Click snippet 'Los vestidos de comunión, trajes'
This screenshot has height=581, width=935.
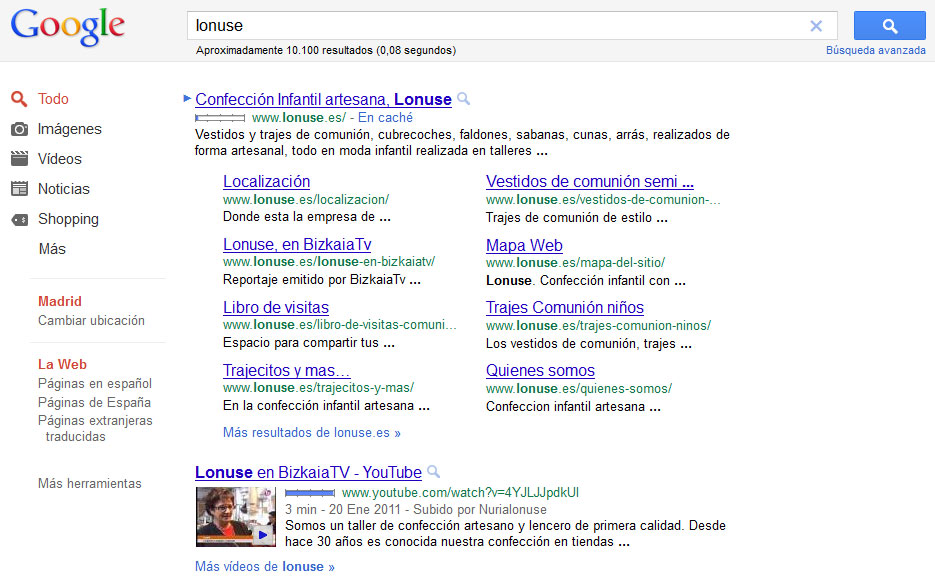tap(589, 344)
